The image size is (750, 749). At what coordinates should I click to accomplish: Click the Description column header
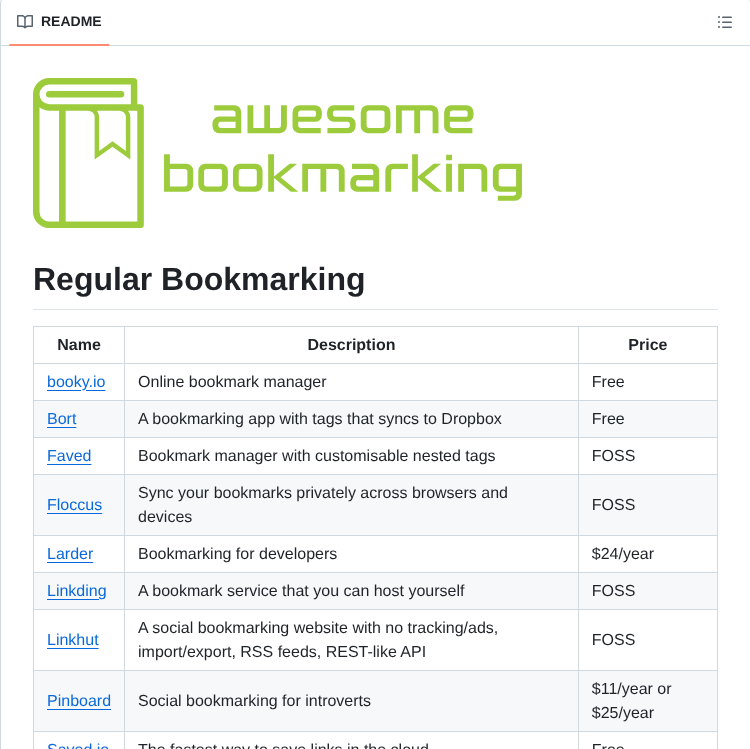pos(351,345)
